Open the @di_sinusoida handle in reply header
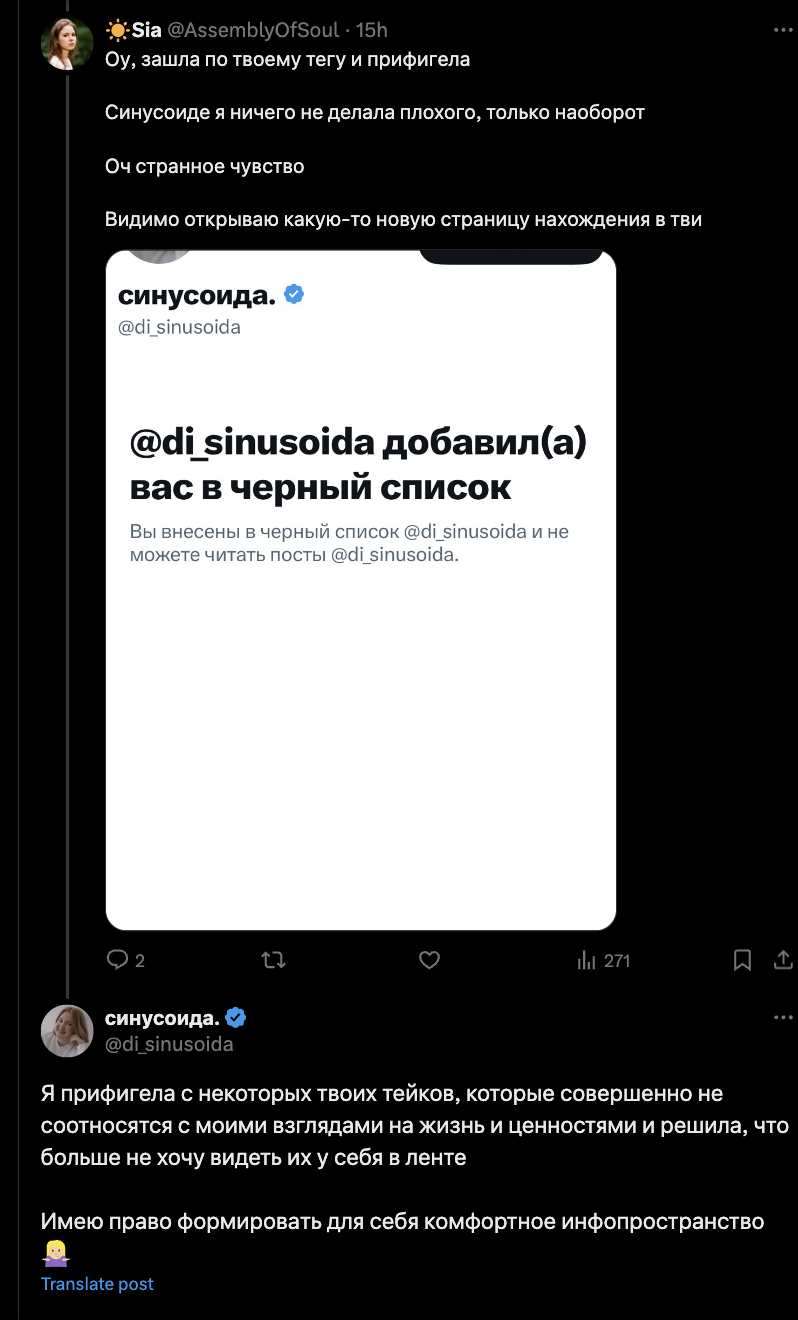Viewport: 798px width, 1320px height. (169, 1045)
